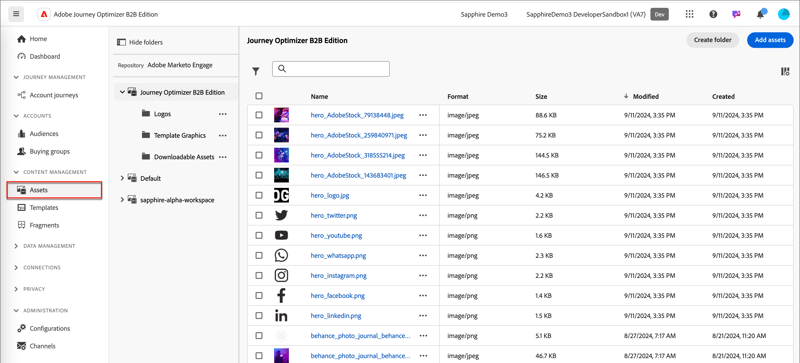Open actions menu for hero_twitter.png
Image resolution: width=800 pixels, height=363 pixels.
422,215
